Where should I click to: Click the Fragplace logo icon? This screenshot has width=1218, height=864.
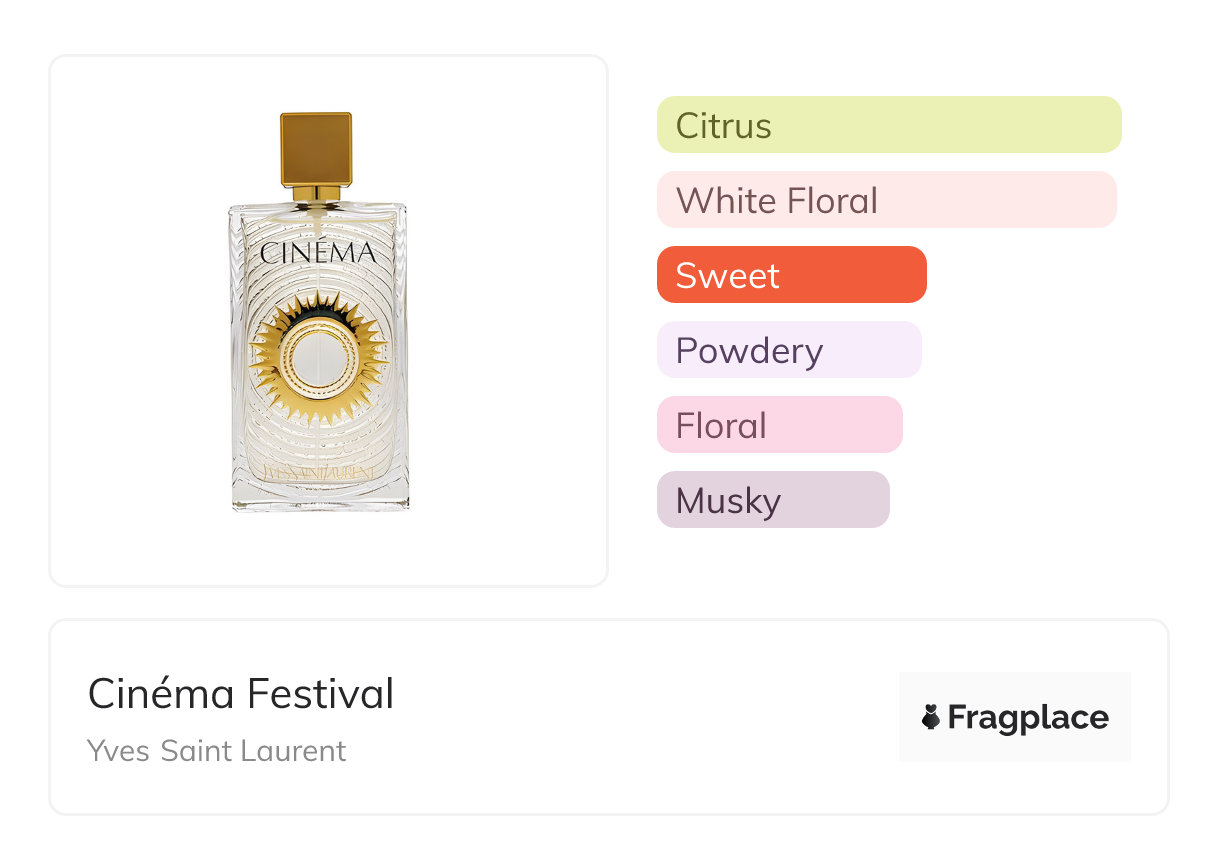click(931, 717)
